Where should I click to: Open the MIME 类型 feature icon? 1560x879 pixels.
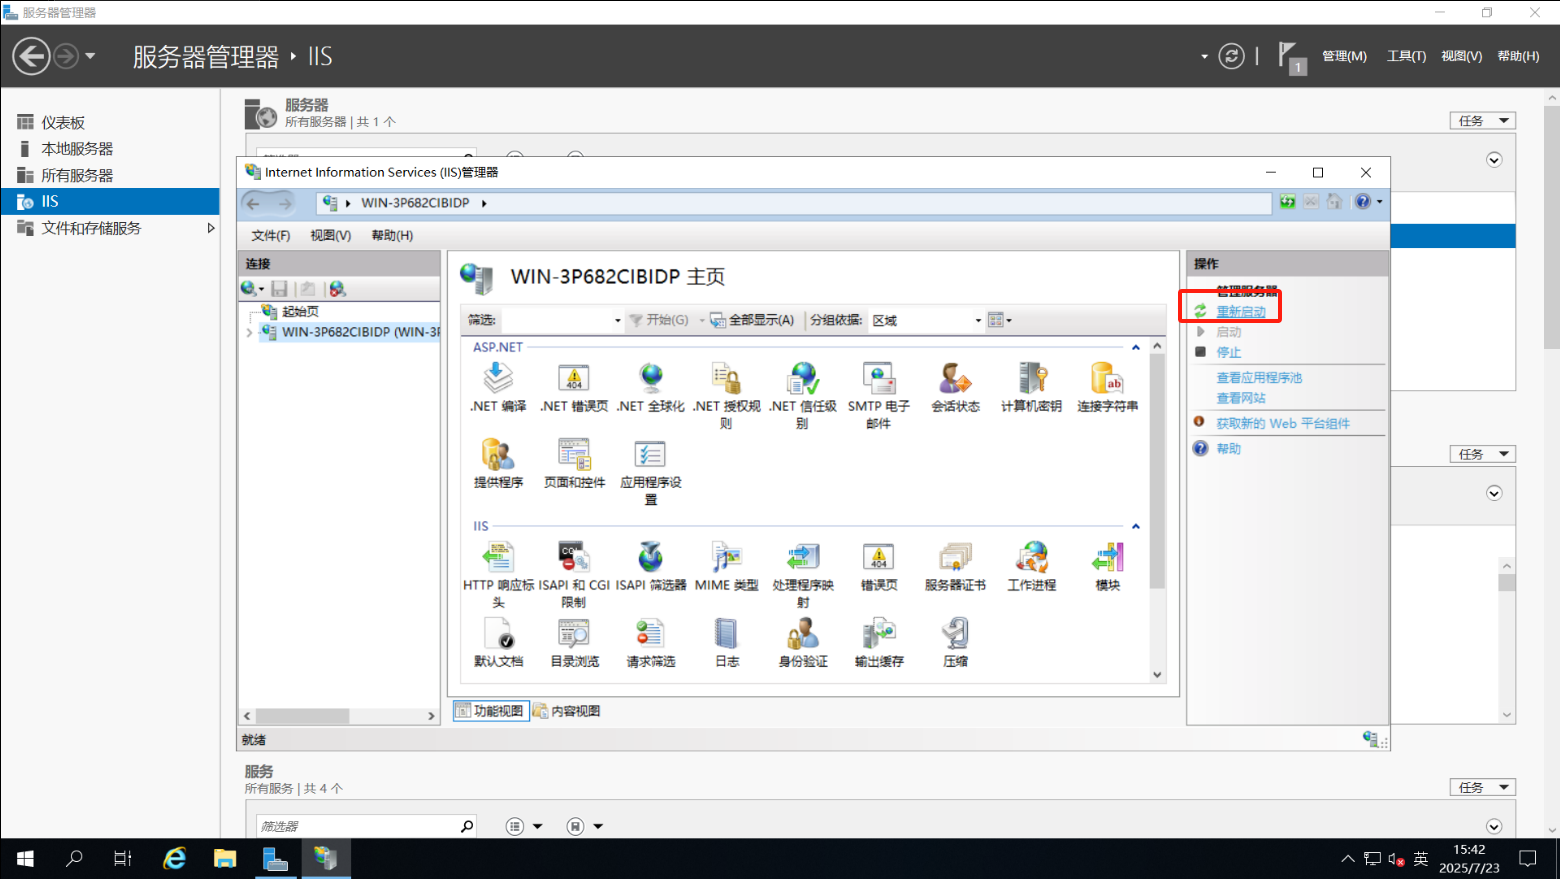click(727, 557)
